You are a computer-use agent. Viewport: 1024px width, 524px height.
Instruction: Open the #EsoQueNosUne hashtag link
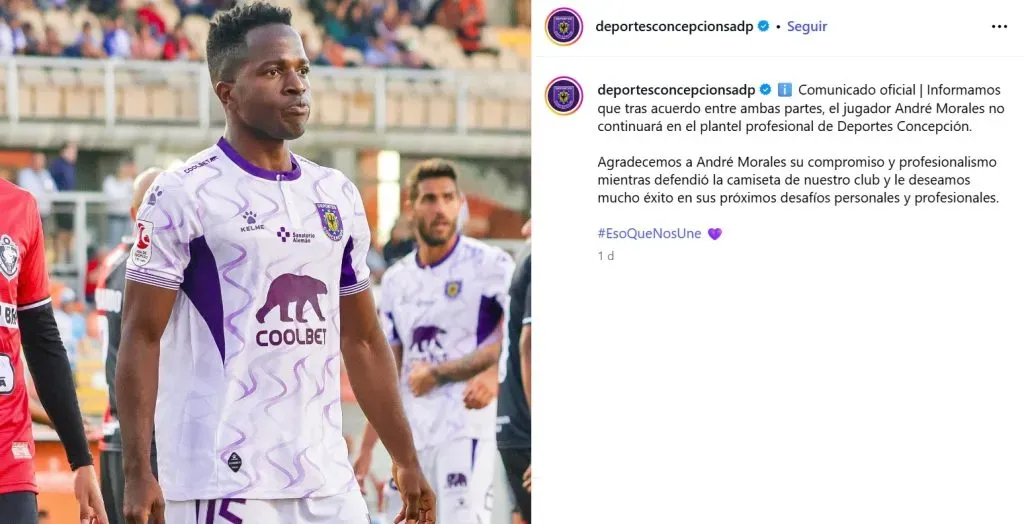click(649, 234)
